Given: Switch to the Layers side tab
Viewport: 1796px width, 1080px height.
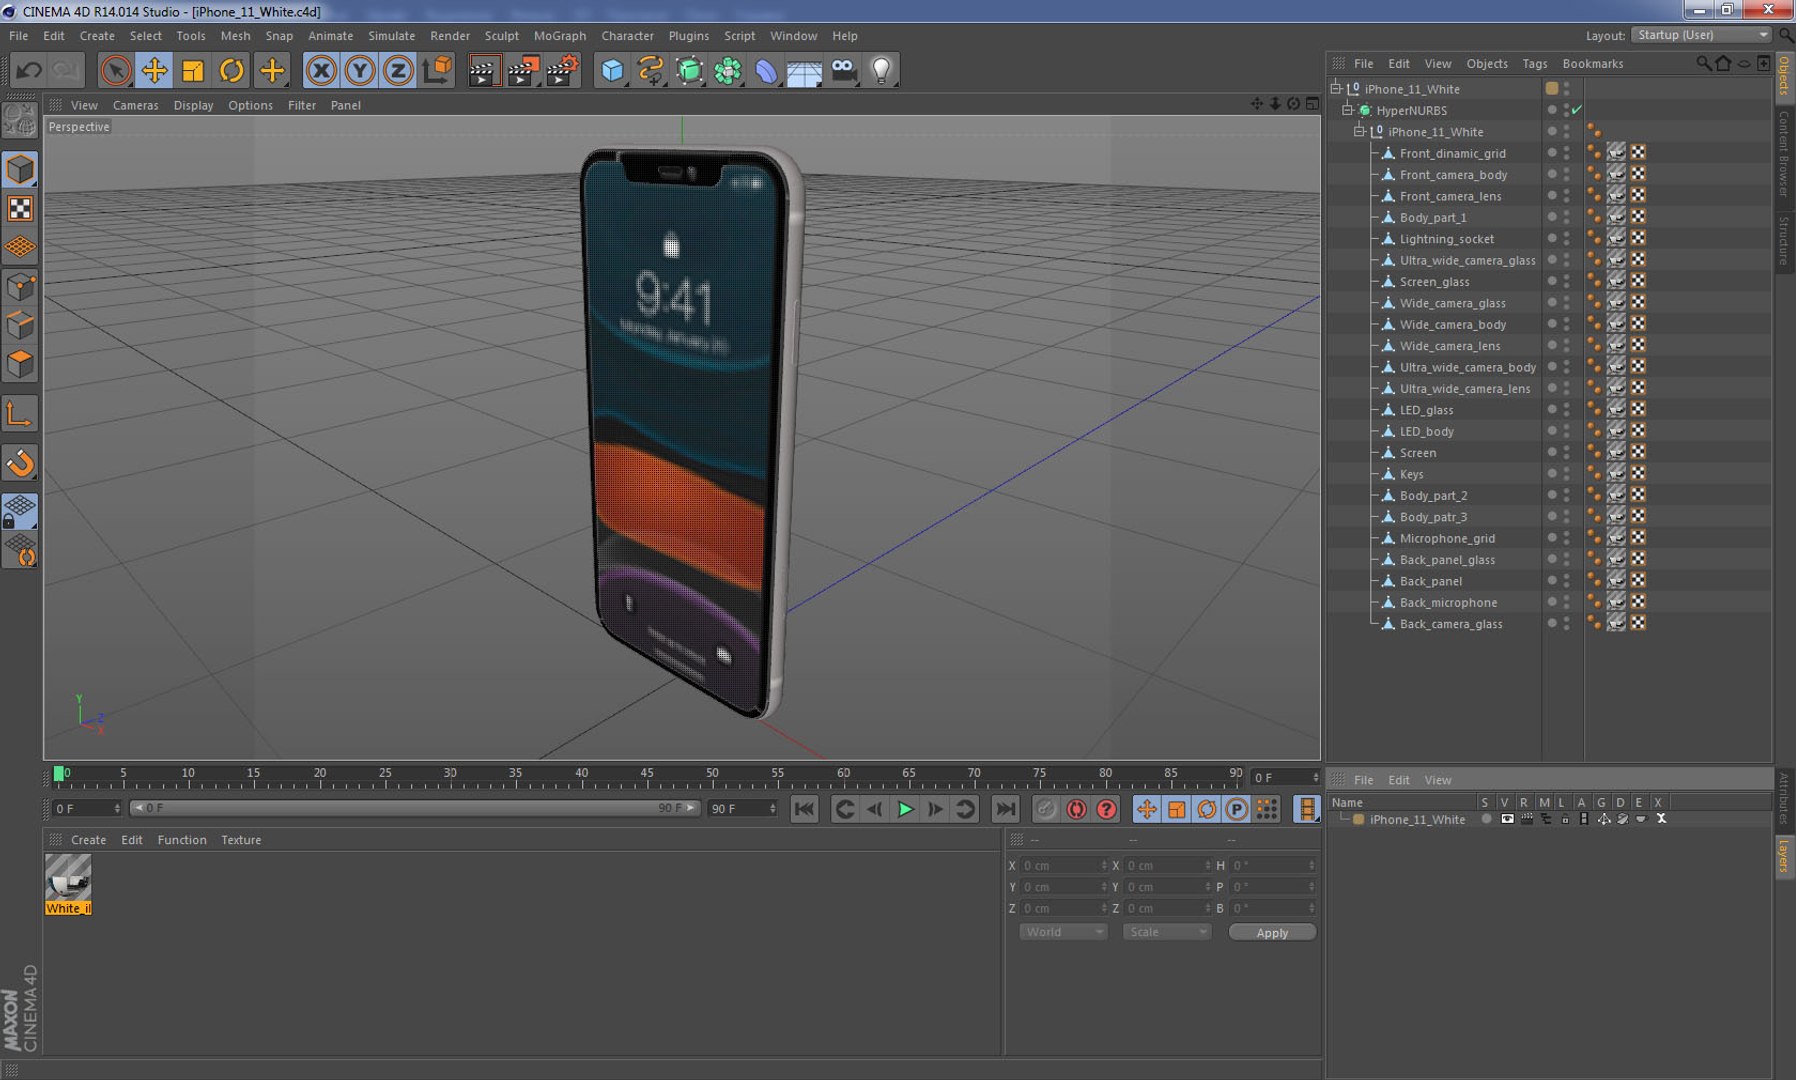Looking at the screenshot, I should coord(1784,856).
